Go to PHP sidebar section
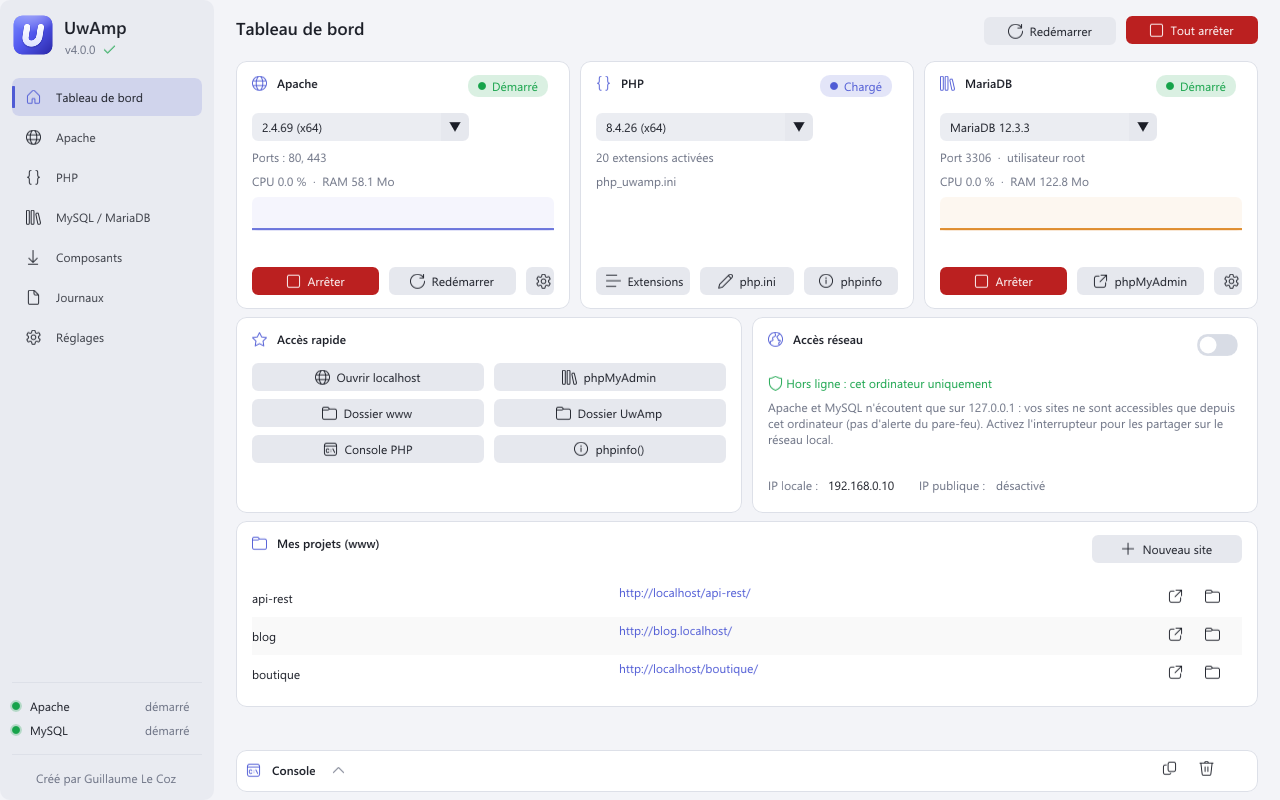This screenshot has height=800, width=1280. point(107,177)
